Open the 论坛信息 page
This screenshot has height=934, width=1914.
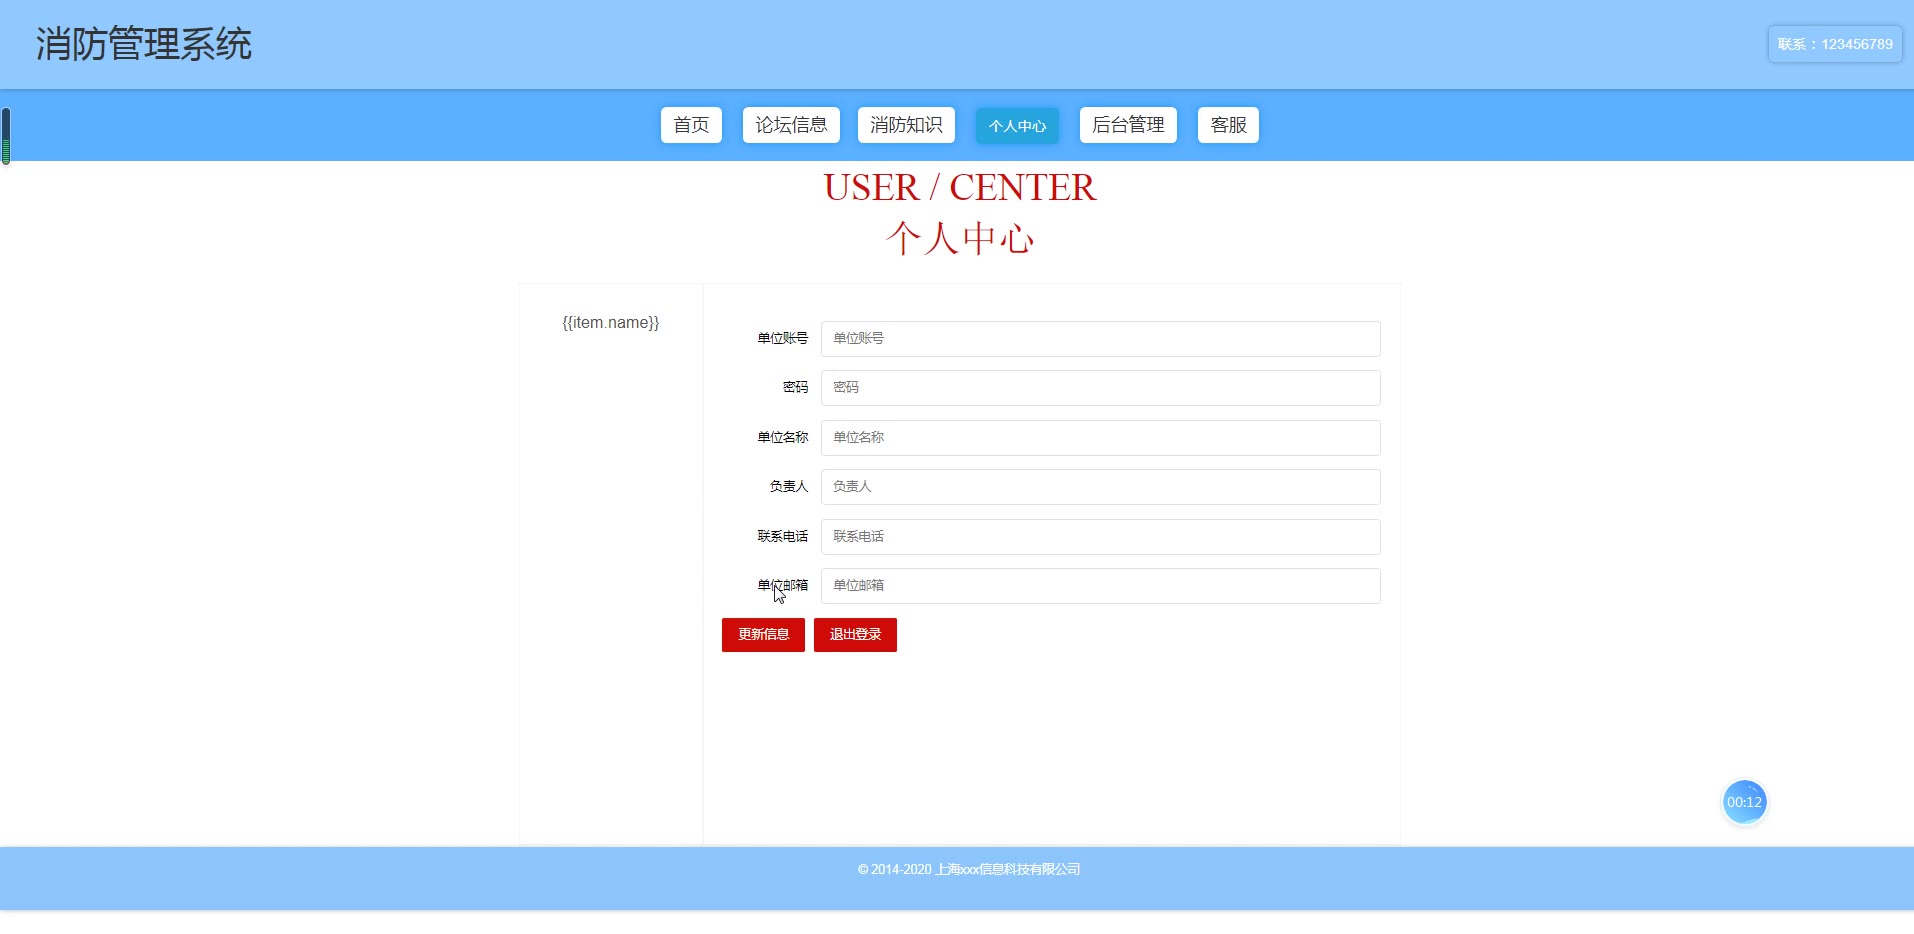point(791,125)
